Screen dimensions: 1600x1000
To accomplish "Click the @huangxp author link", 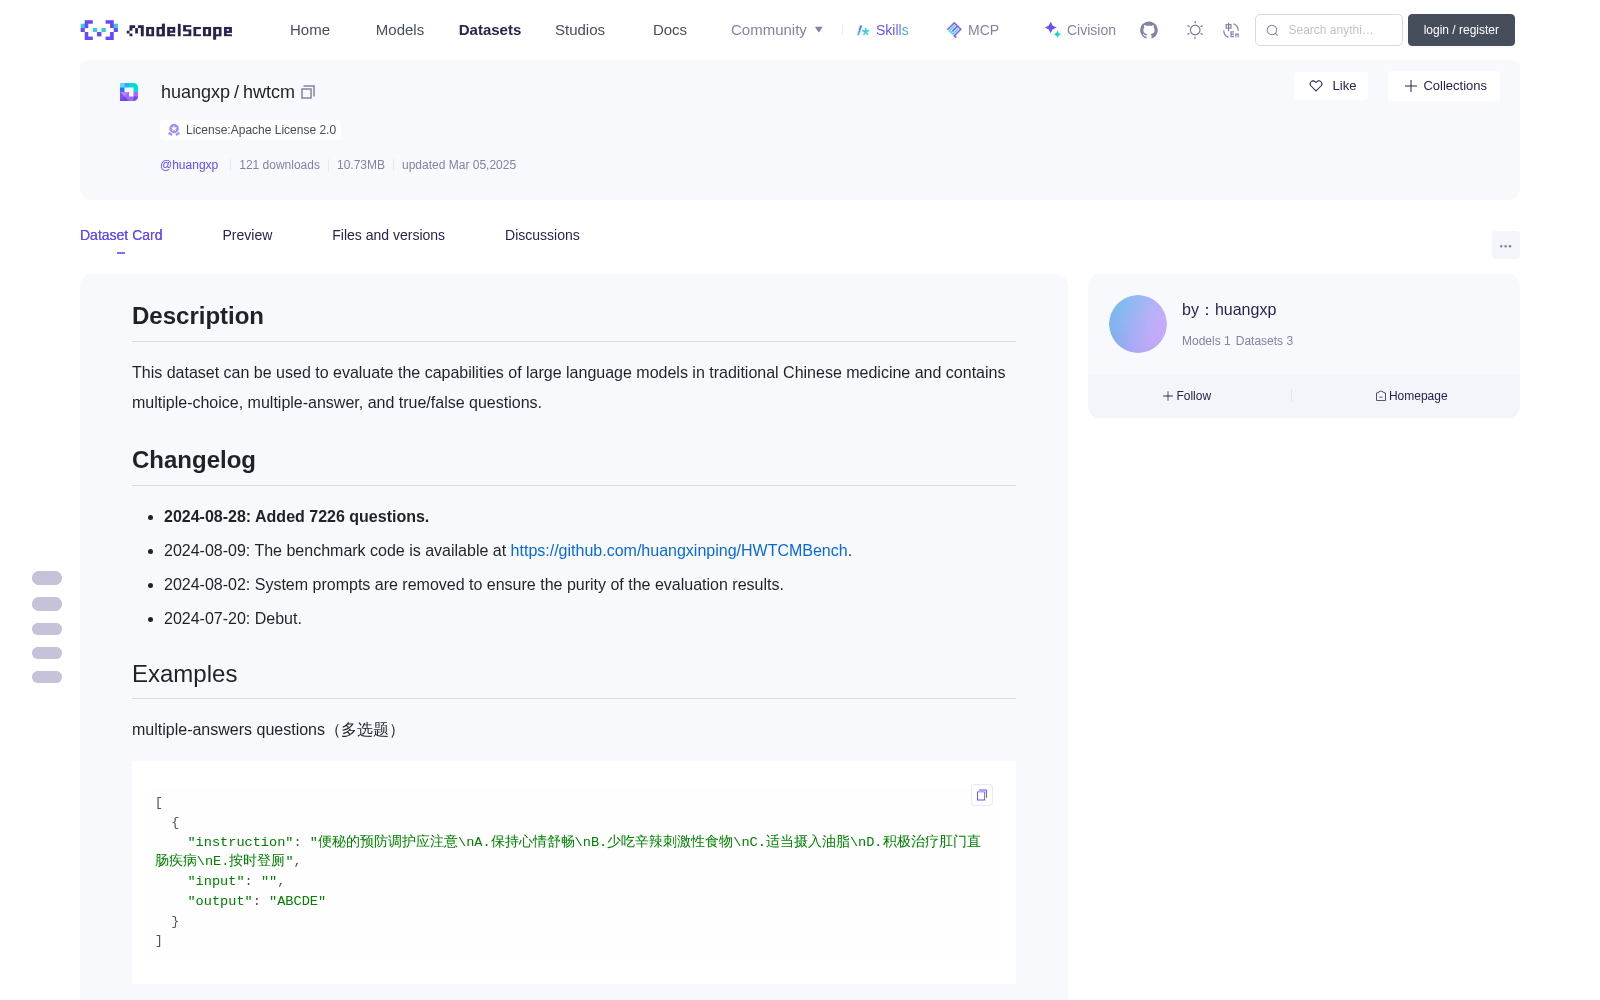I will click(189, 165).
